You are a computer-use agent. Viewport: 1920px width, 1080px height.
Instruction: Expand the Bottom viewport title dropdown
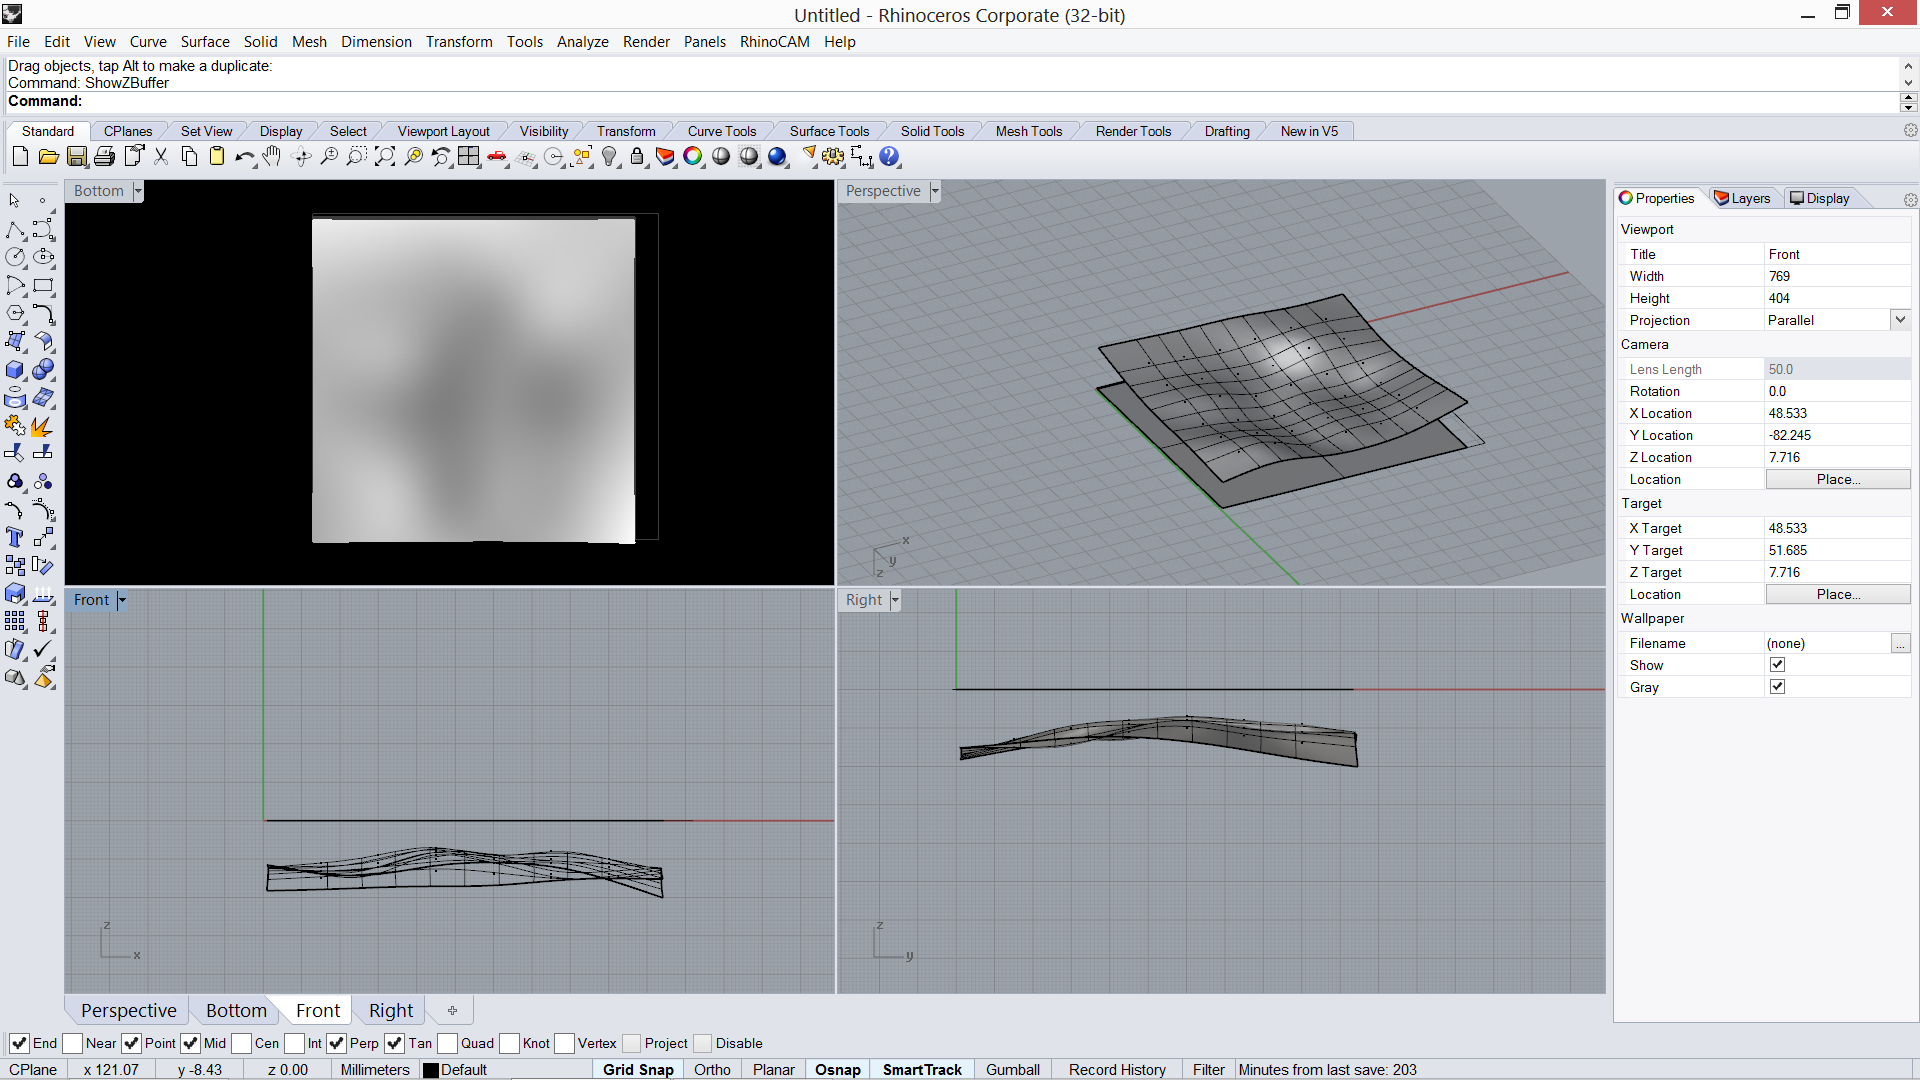(138, 191)
